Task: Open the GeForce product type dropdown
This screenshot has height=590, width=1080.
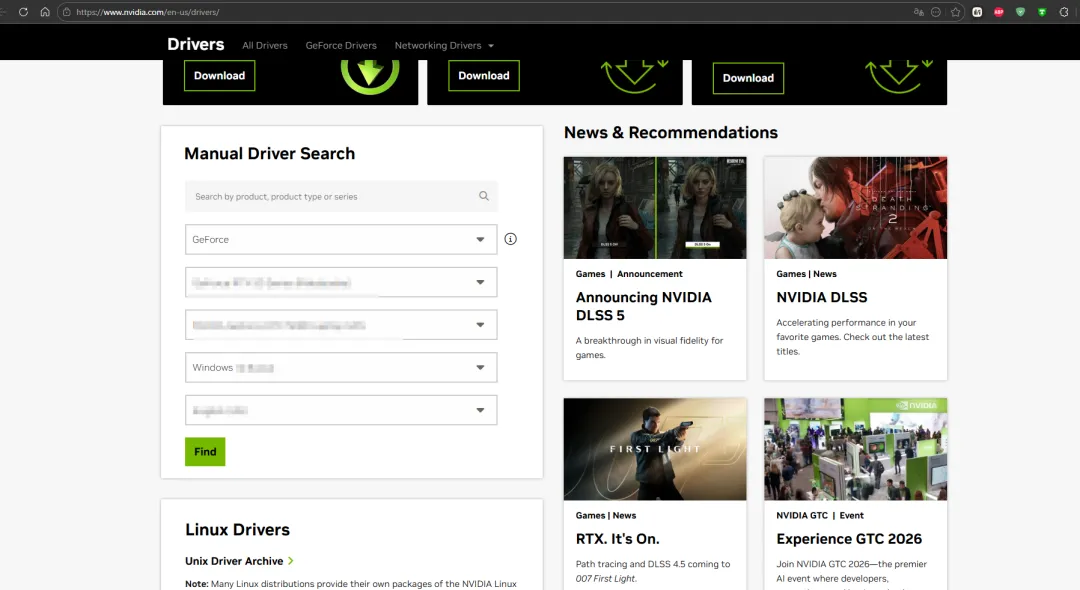Action: tap(341, 240)
